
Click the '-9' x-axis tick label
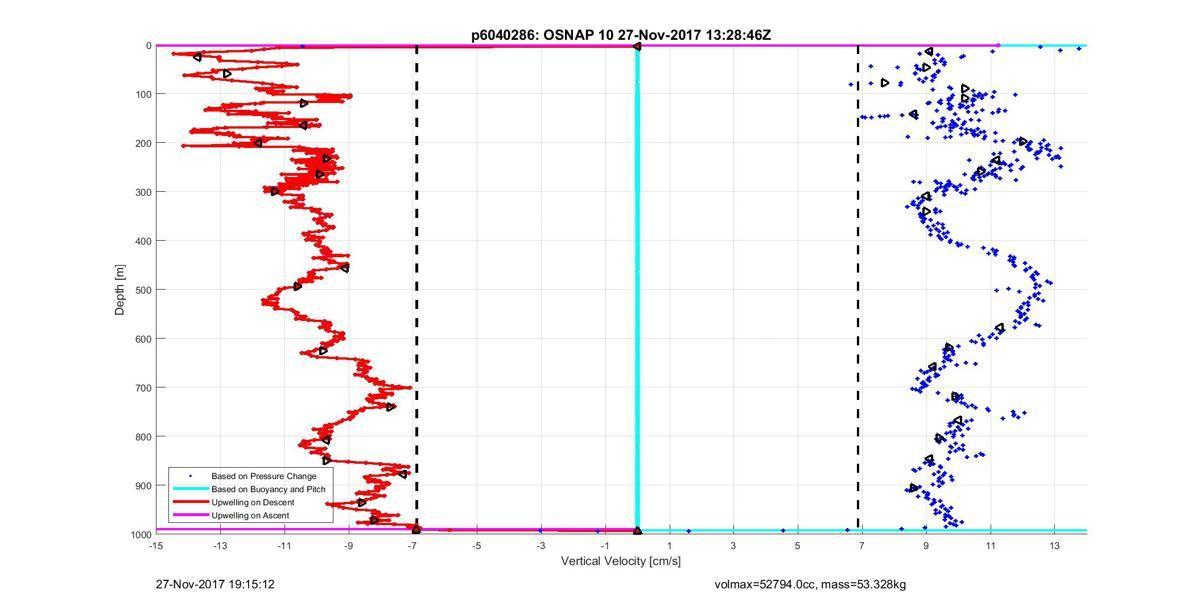coord(348,546)
